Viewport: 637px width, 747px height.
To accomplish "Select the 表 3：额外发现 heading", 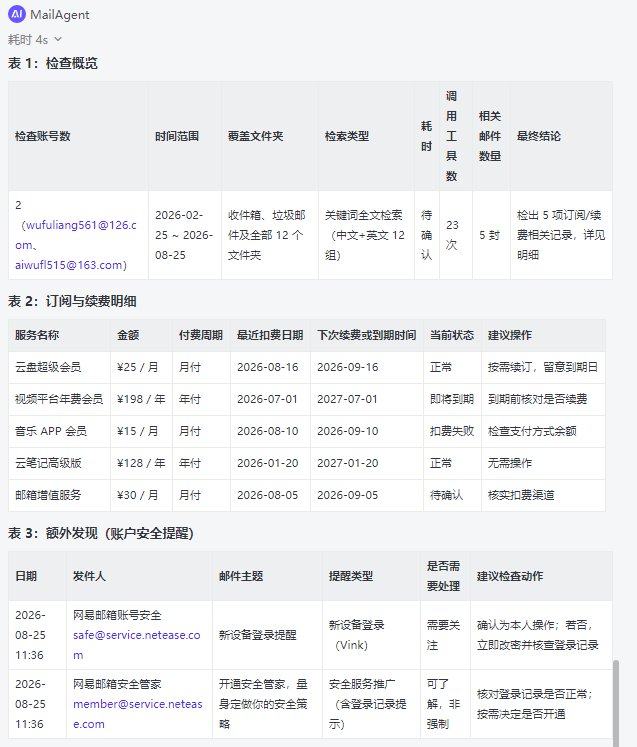I will [x=101, y=533].
